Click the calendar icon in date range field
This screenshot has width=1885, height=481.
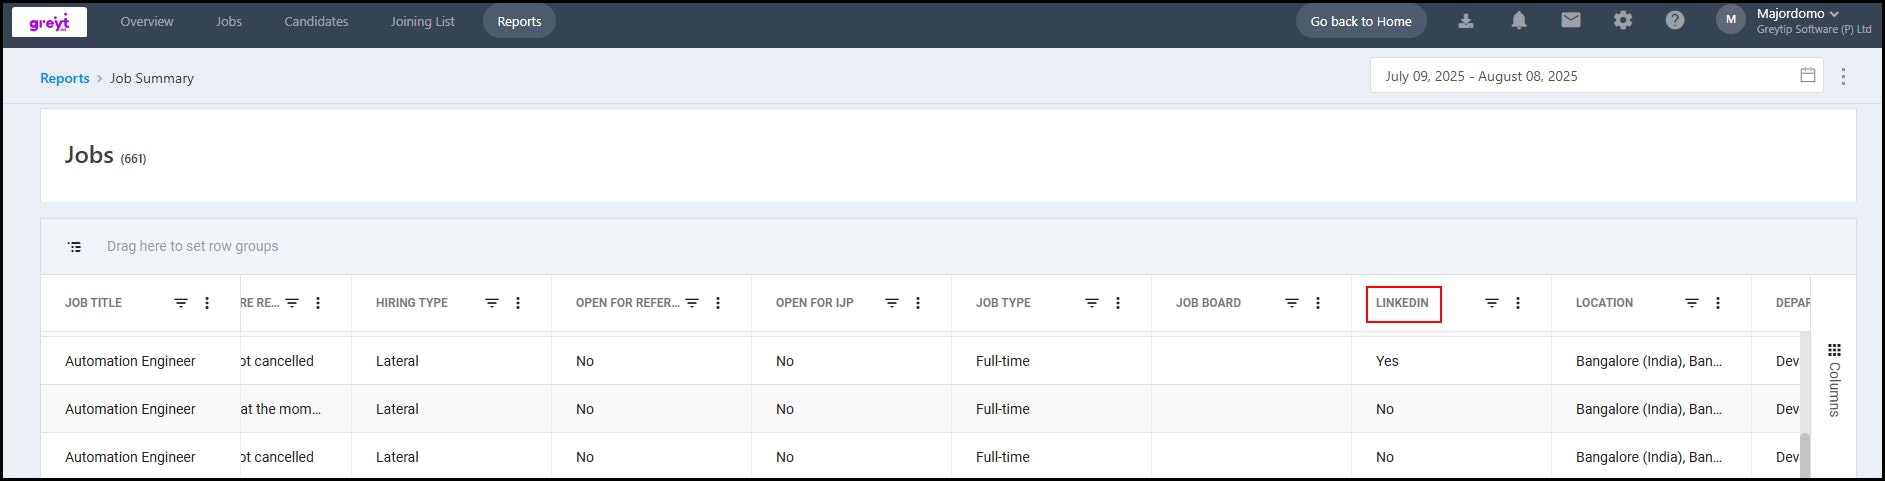(1808, 75)
